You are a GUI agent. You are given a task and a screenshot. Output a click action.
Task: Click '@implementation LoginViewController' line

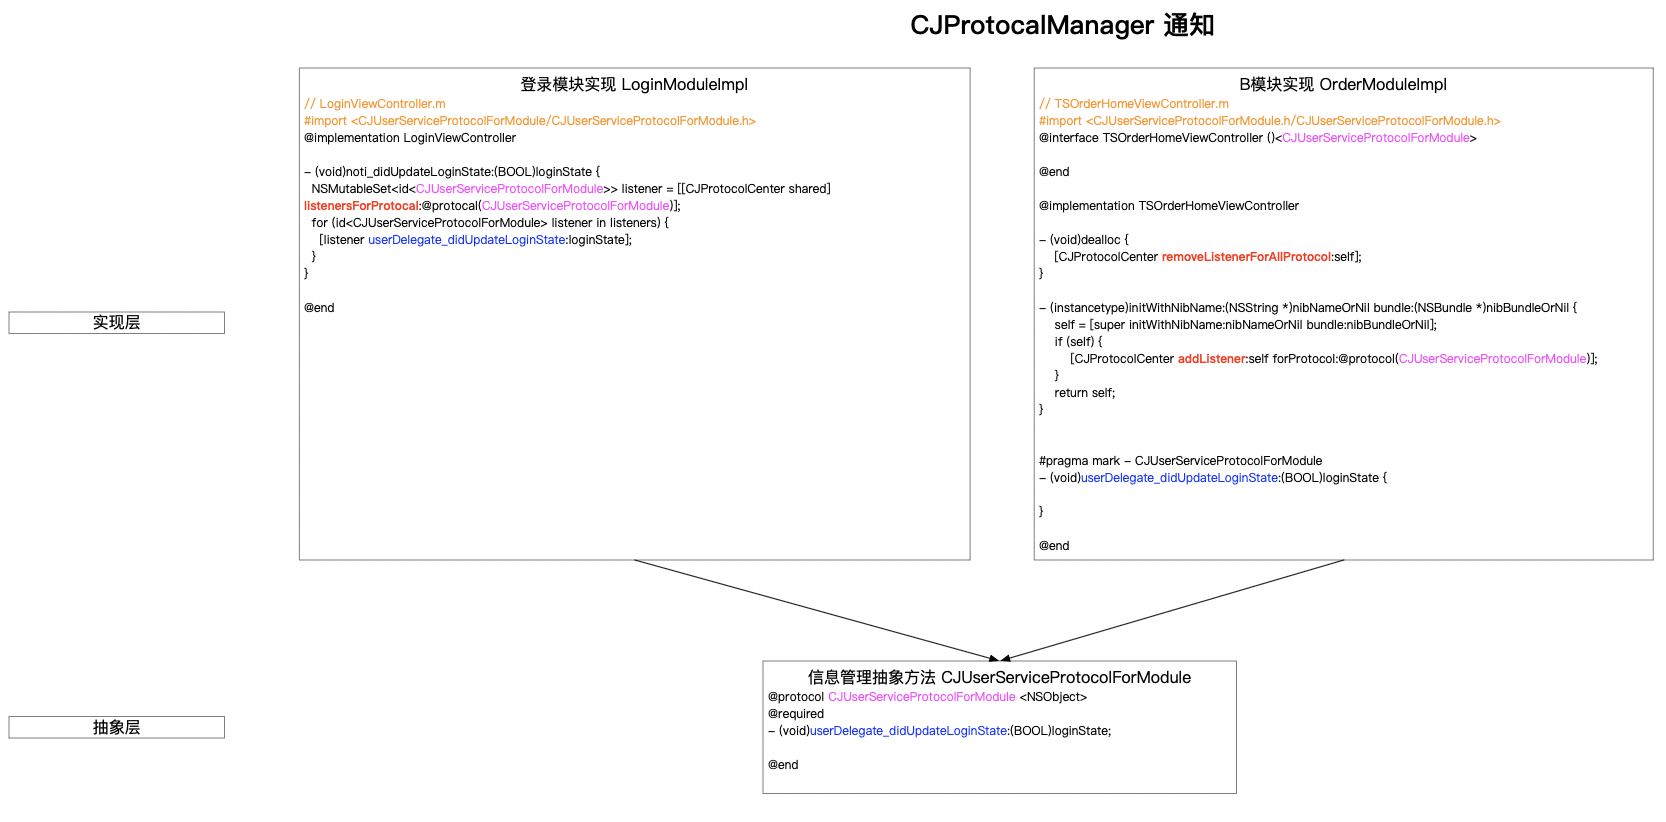410,138
